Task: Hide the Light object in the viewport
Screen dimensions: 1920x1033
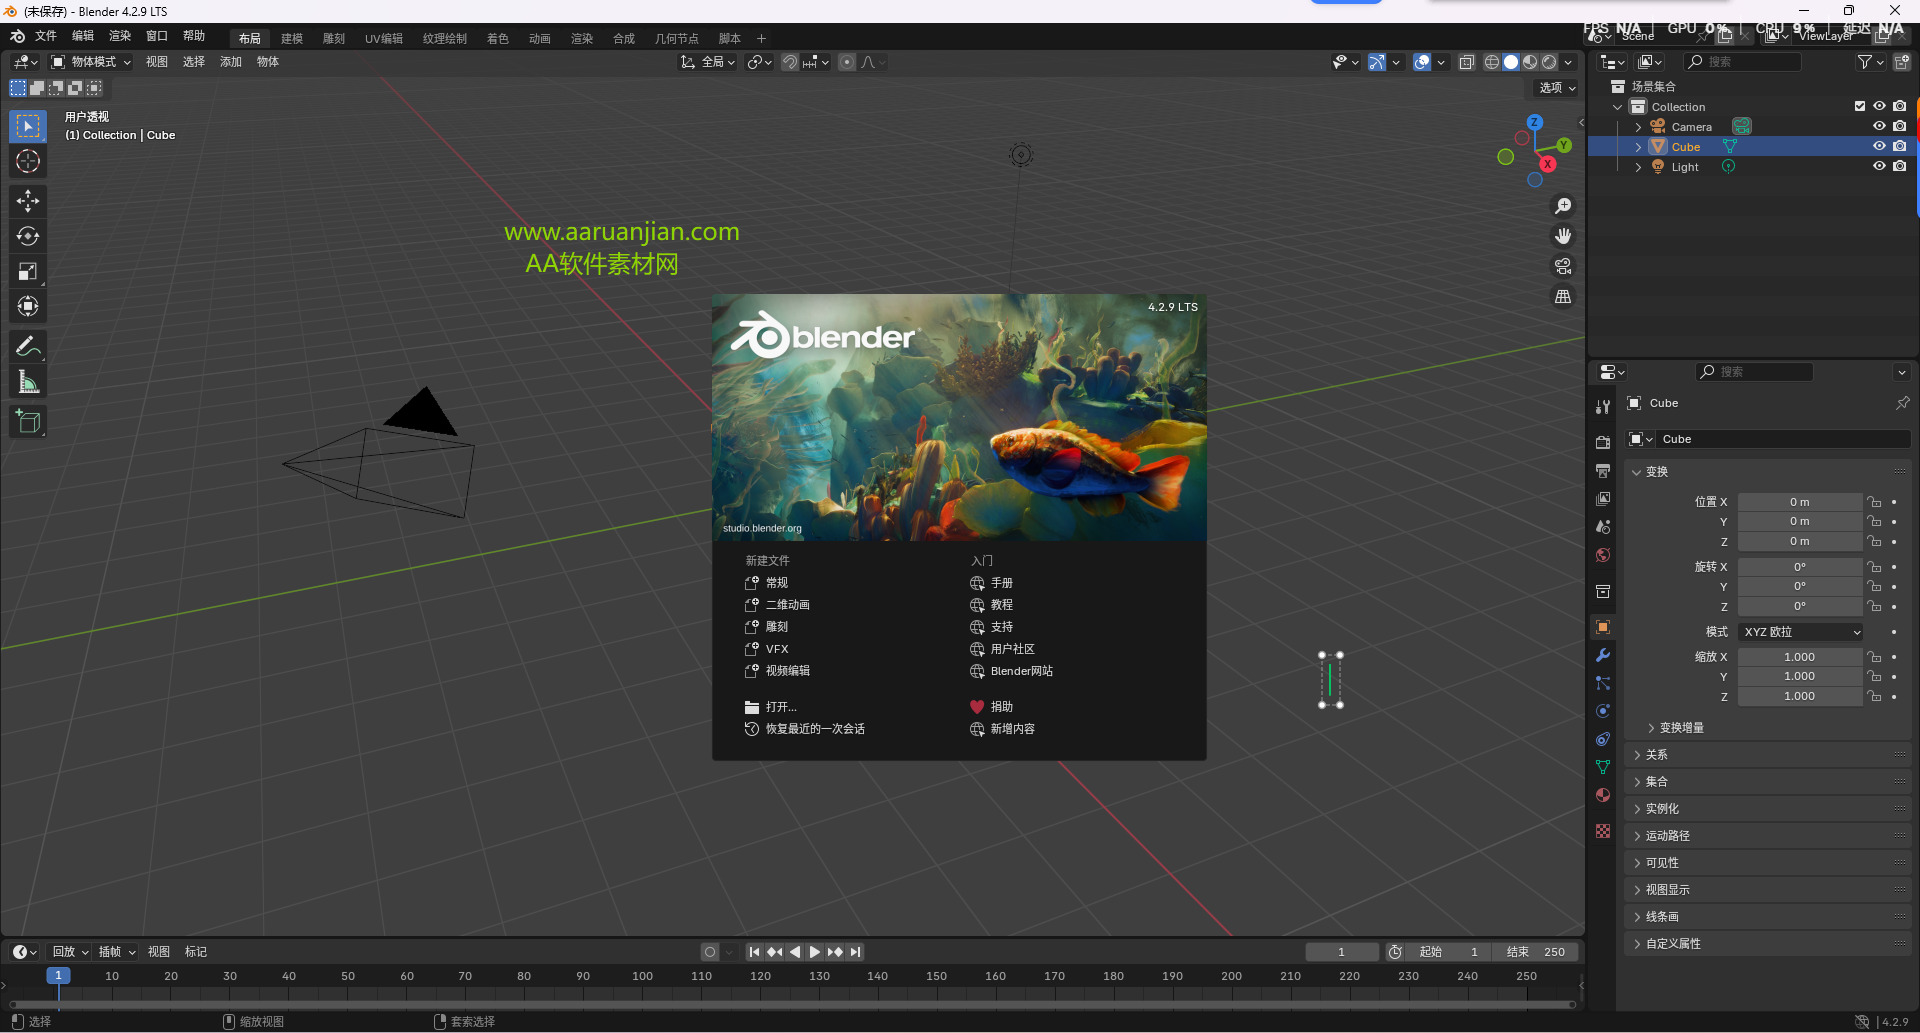Action: click(x=1879, y=166)
